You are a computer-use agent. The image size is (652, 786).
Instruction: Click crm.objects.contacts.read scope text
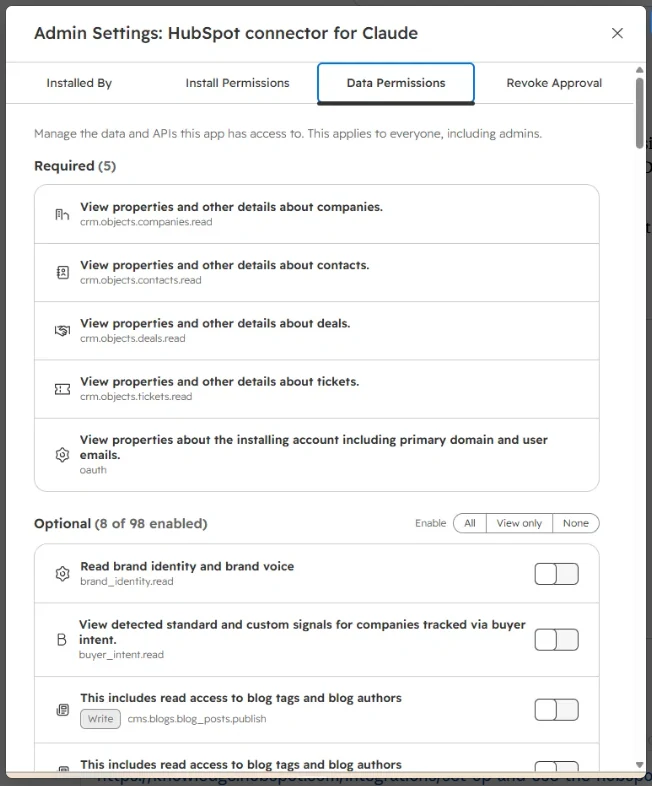[141, 280]
